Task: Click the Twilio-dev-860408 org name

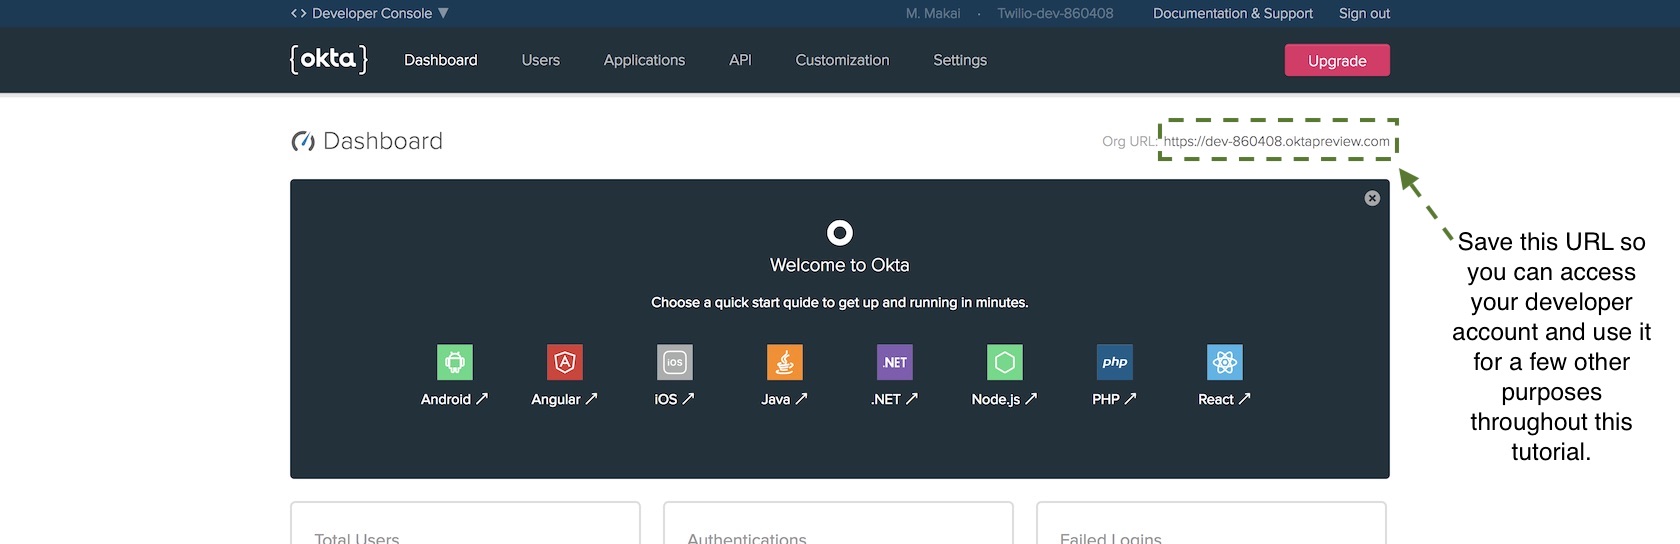Action: click(1055, 13)
